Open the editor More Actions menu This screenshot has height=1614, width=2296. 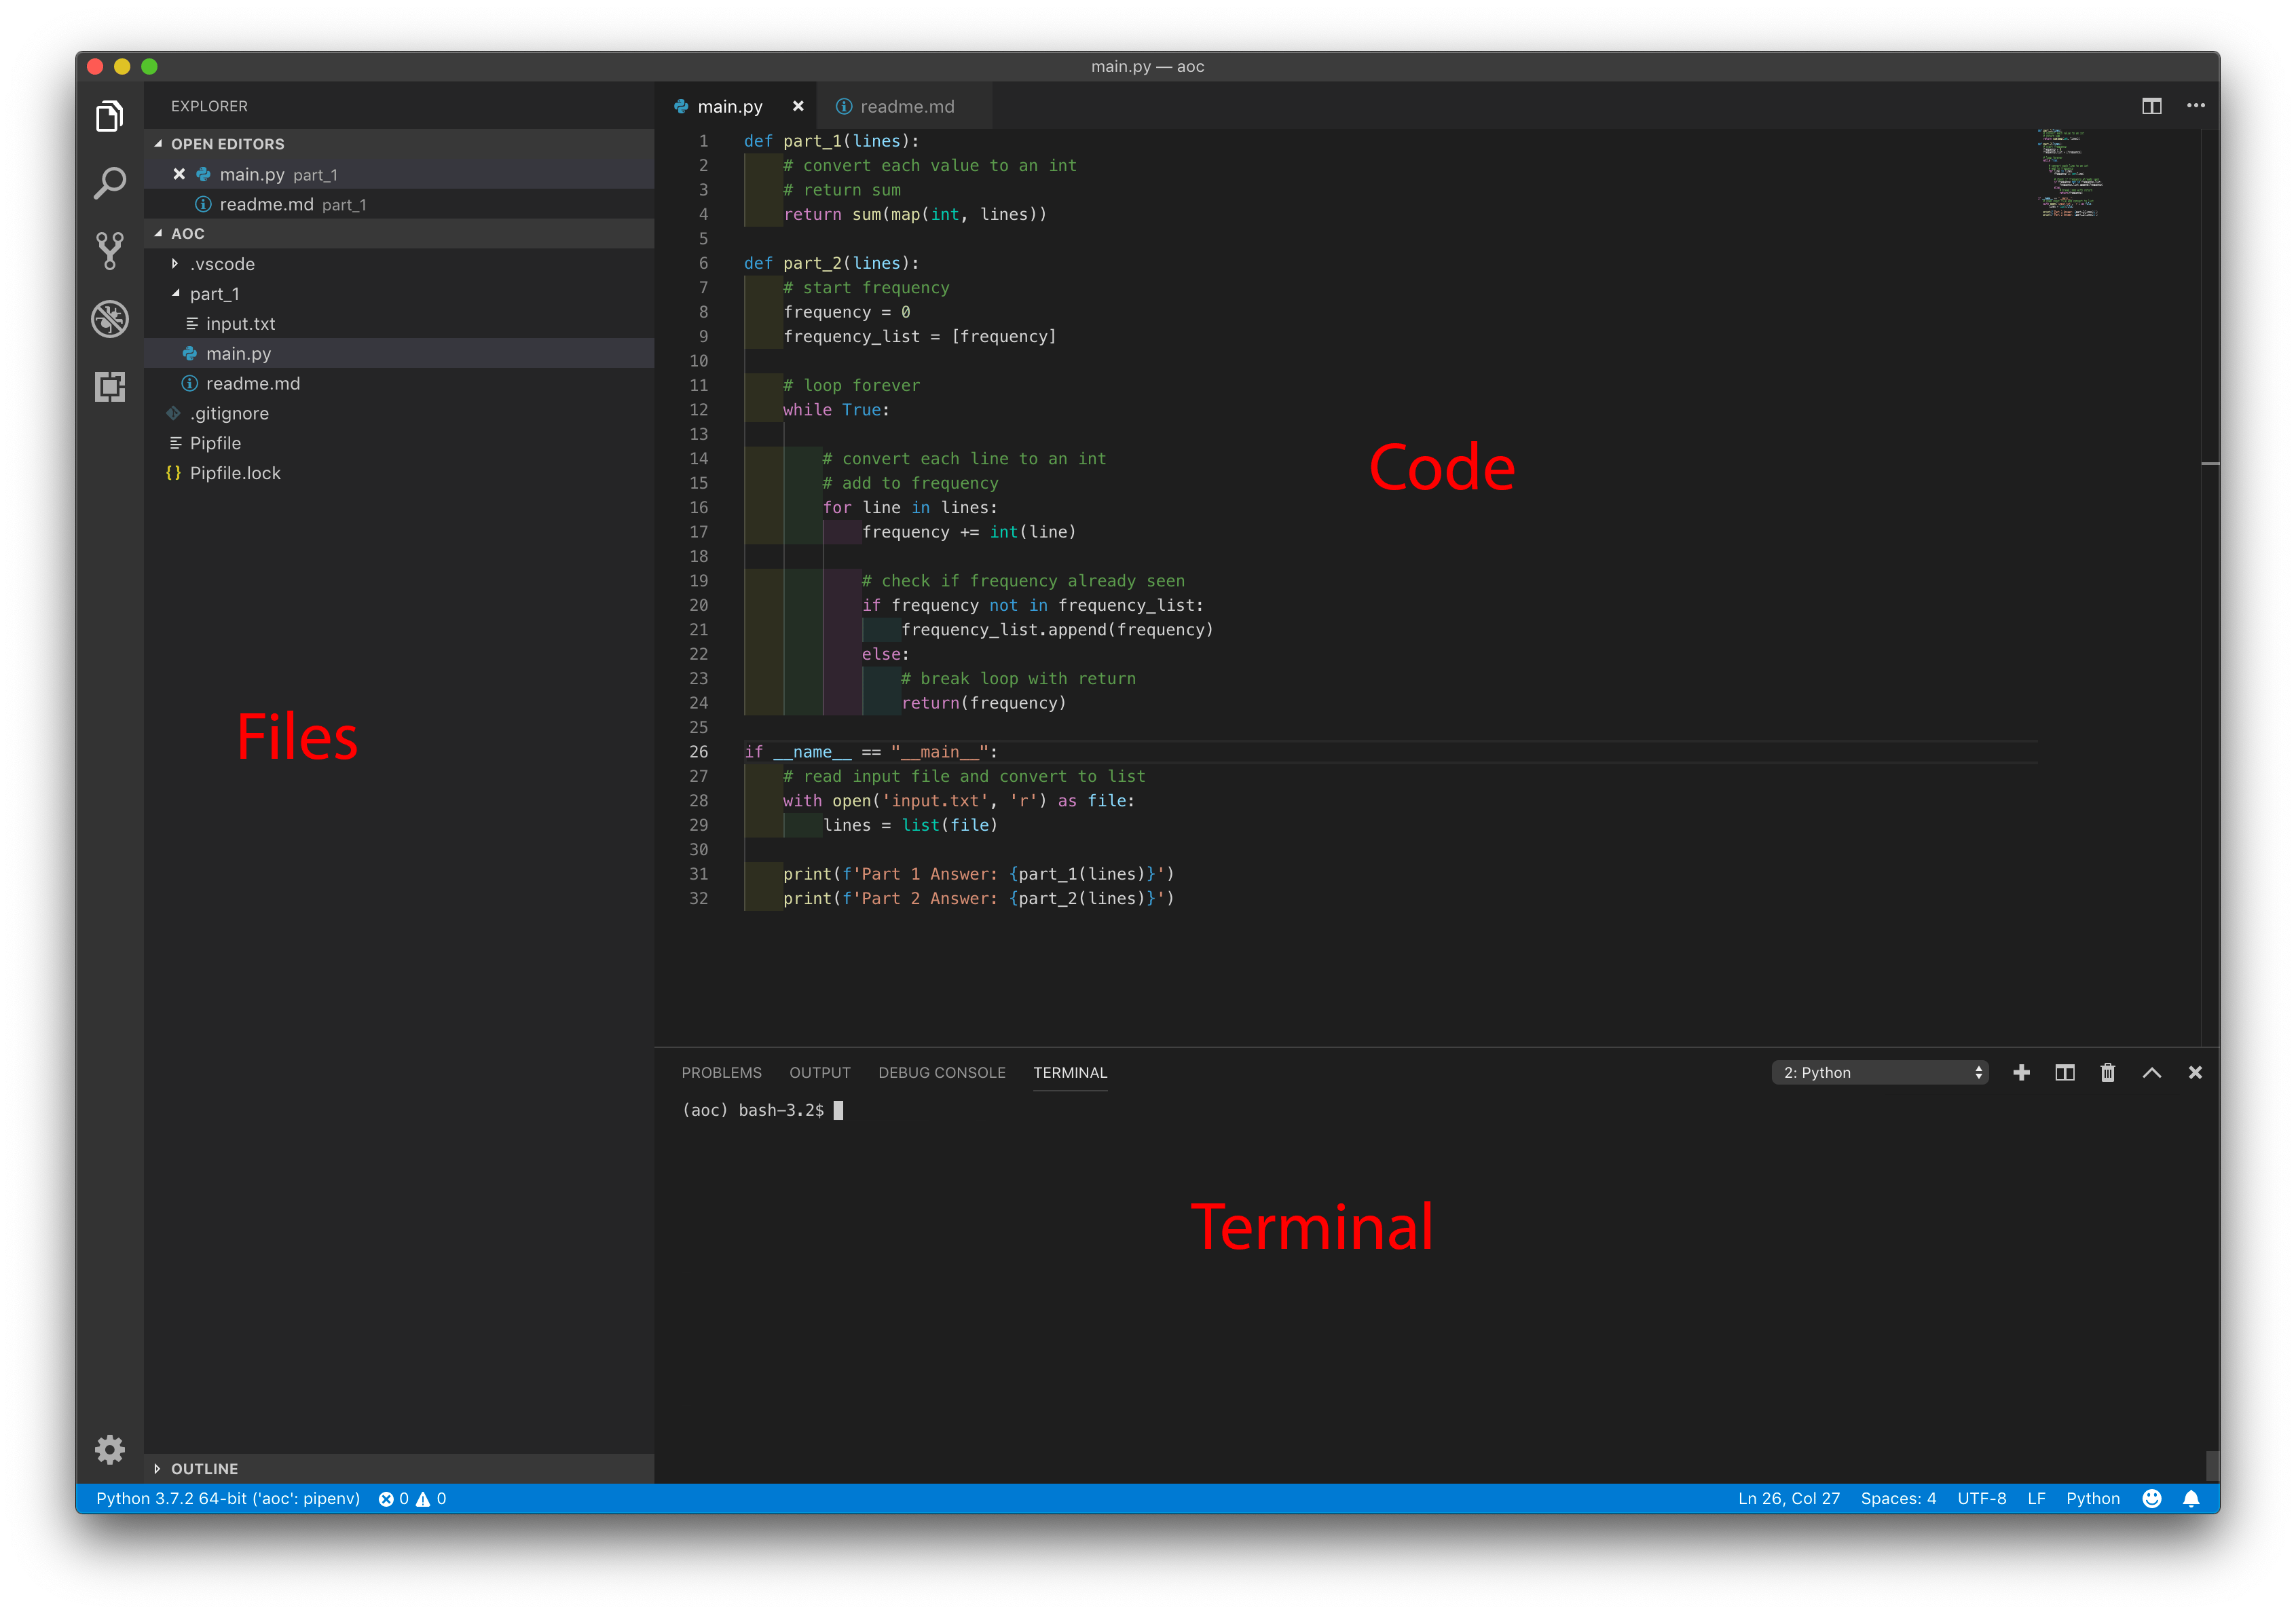coord(2195,106)
